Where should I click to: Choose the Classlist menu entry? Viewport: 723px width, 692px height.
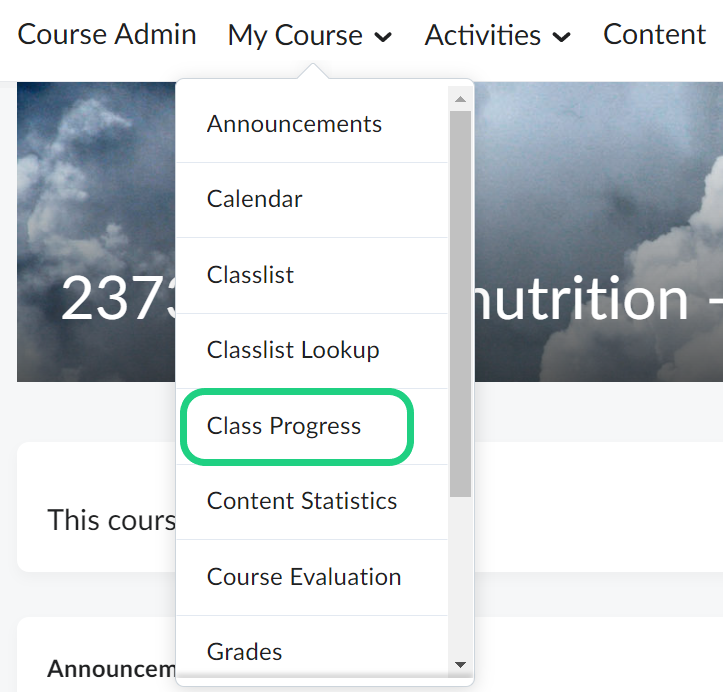(250, 275)
